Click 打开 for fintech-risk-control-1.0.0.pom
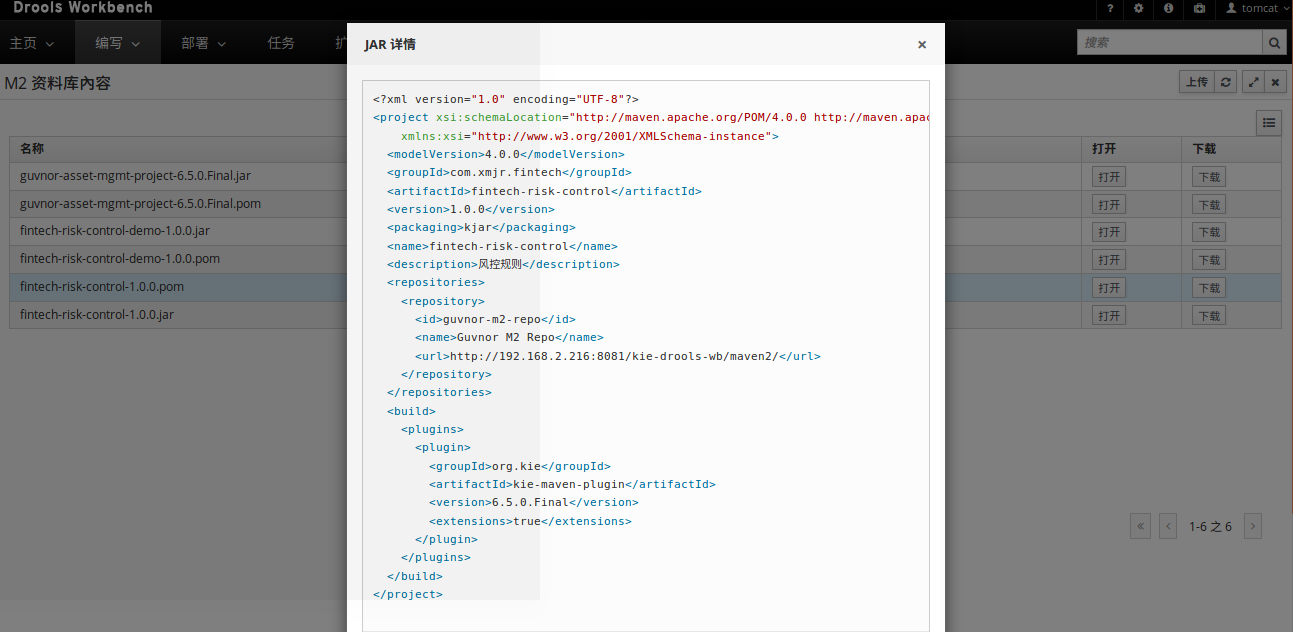The image size is (1293, 632). click(1109, 288)
